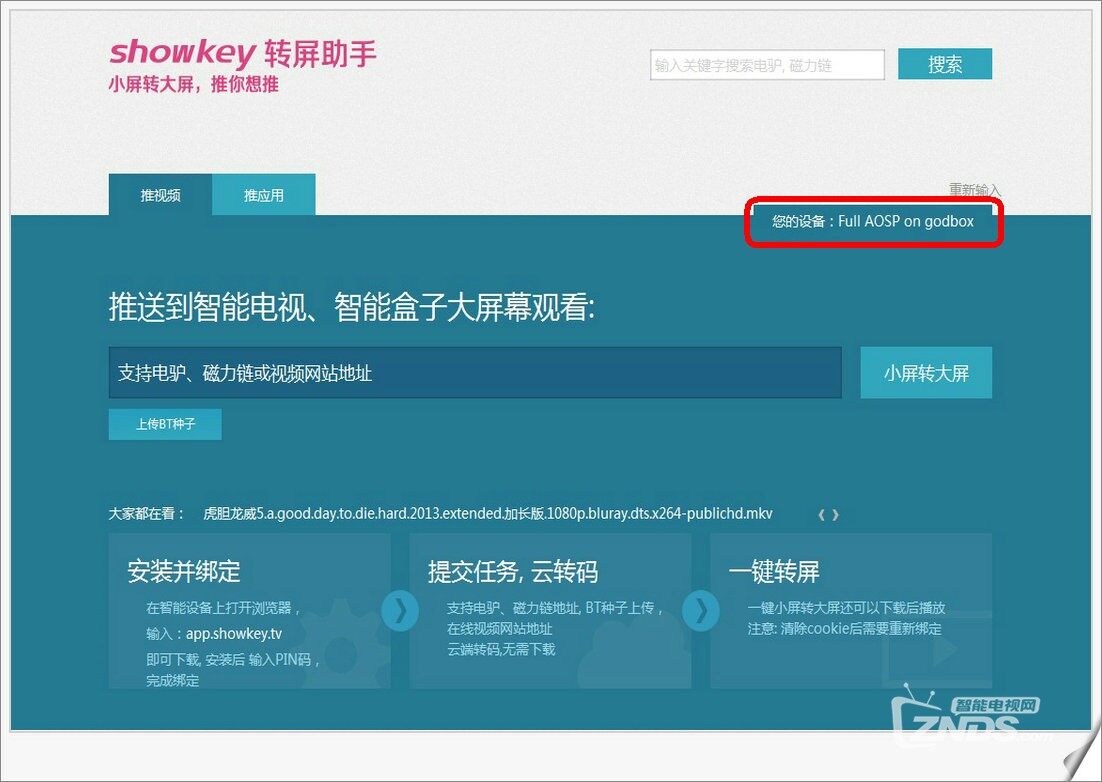Screen dimensions: 1102x782
Task: Click the 安装并绑定 card heading
Action: tap(184, 571)
